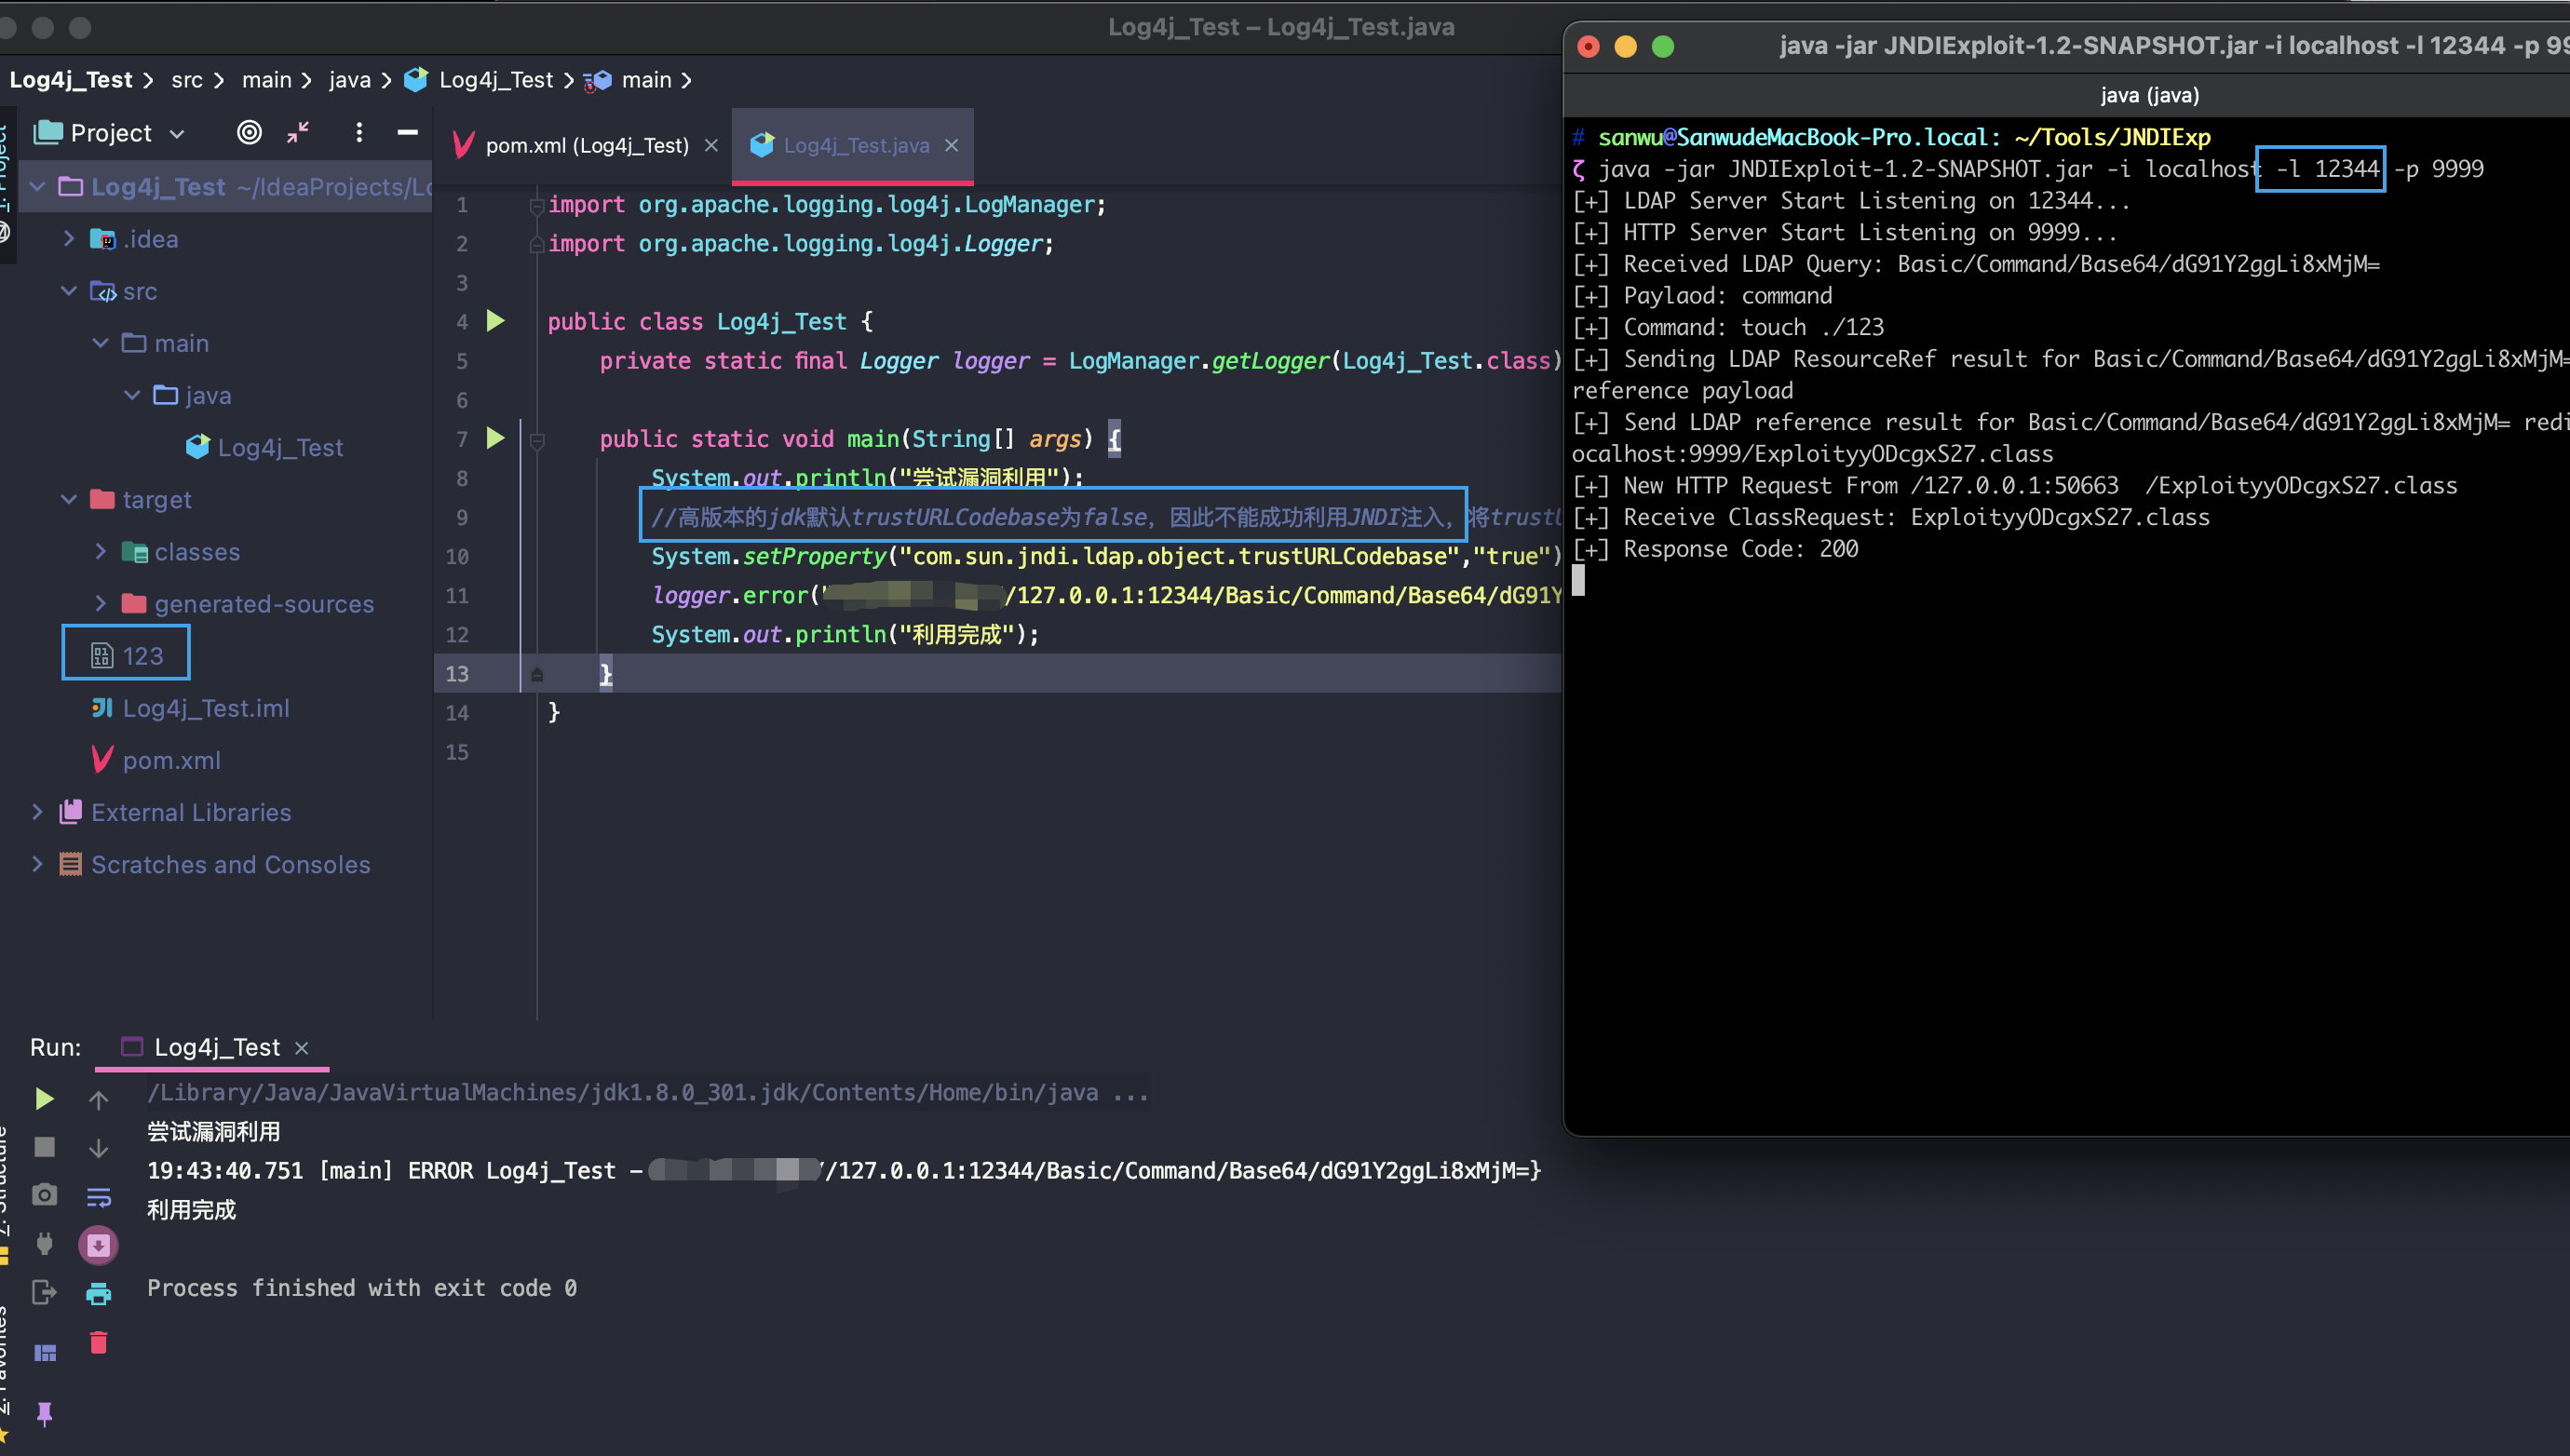2570x1456 pixels.
Task: Collapse the target folder
Action: click(x=68, y=499)
